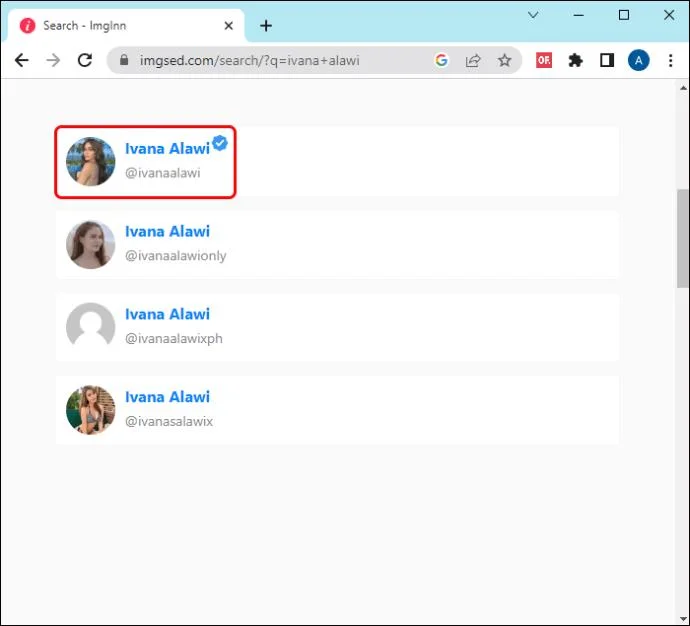Viewport: 690px width, 626px height.
Task: Click the @ivanaalawi handle
Action: point(162,173)
